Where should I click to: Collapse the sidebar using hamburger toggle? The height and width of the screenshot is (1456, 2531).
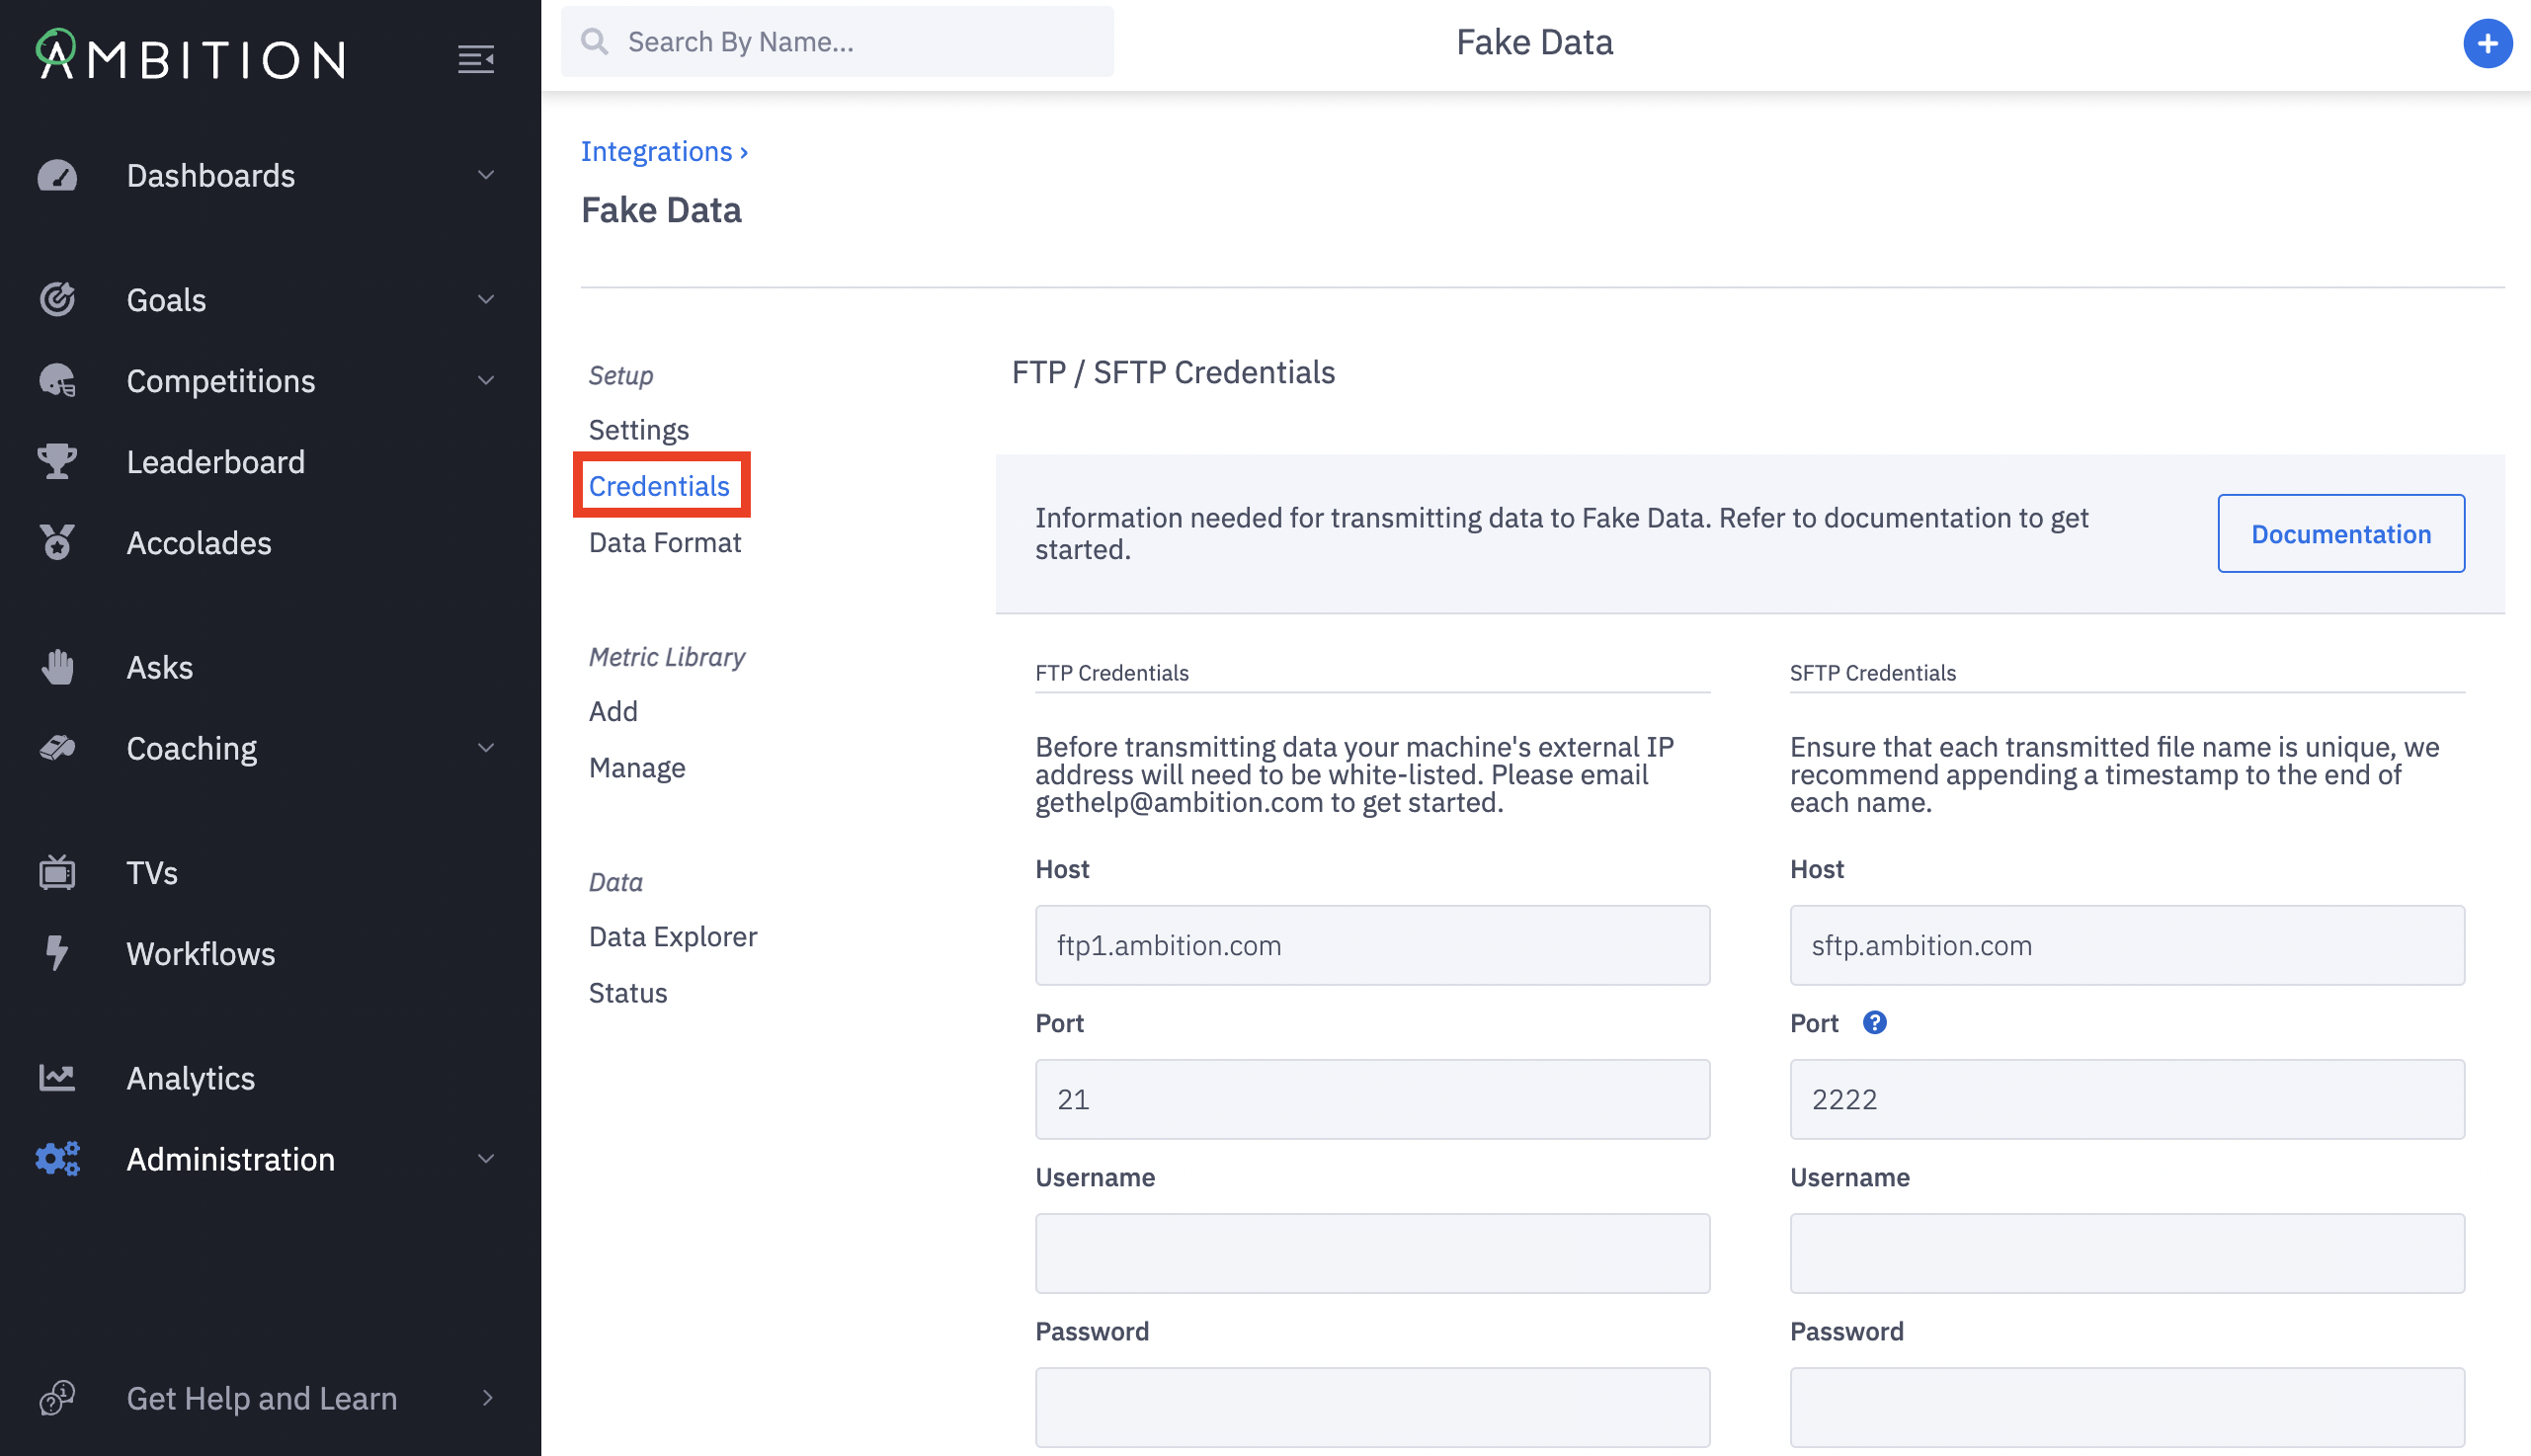pos(476,59)
